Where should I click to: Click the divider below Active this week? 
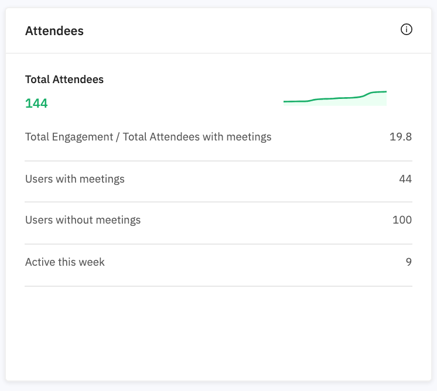[x=218, y=286]
